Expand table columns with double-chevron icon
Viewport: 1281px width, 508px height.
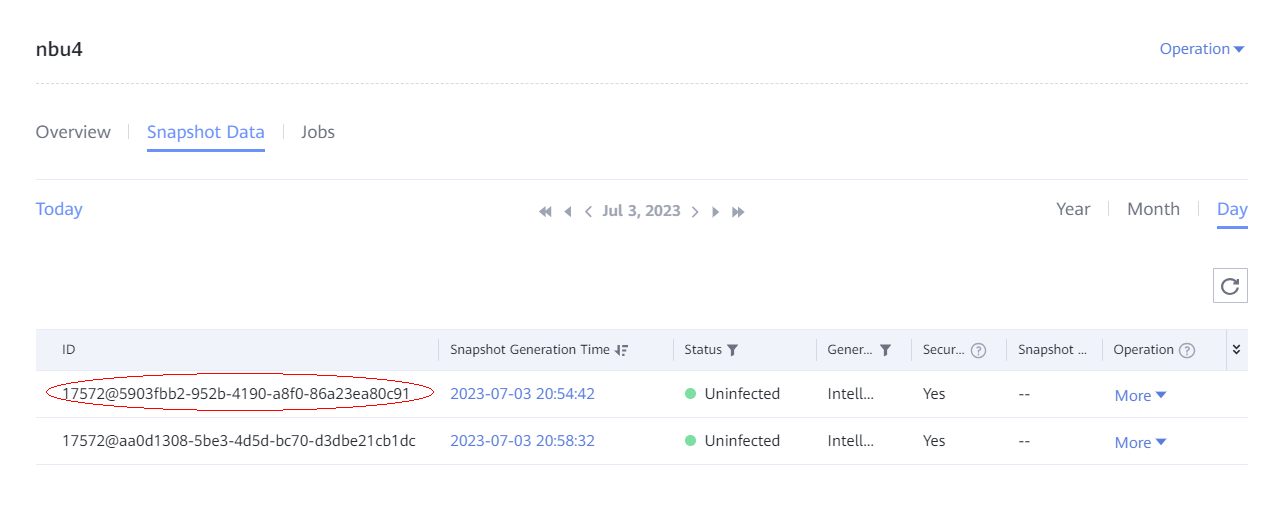click(x=1236, y=350)
